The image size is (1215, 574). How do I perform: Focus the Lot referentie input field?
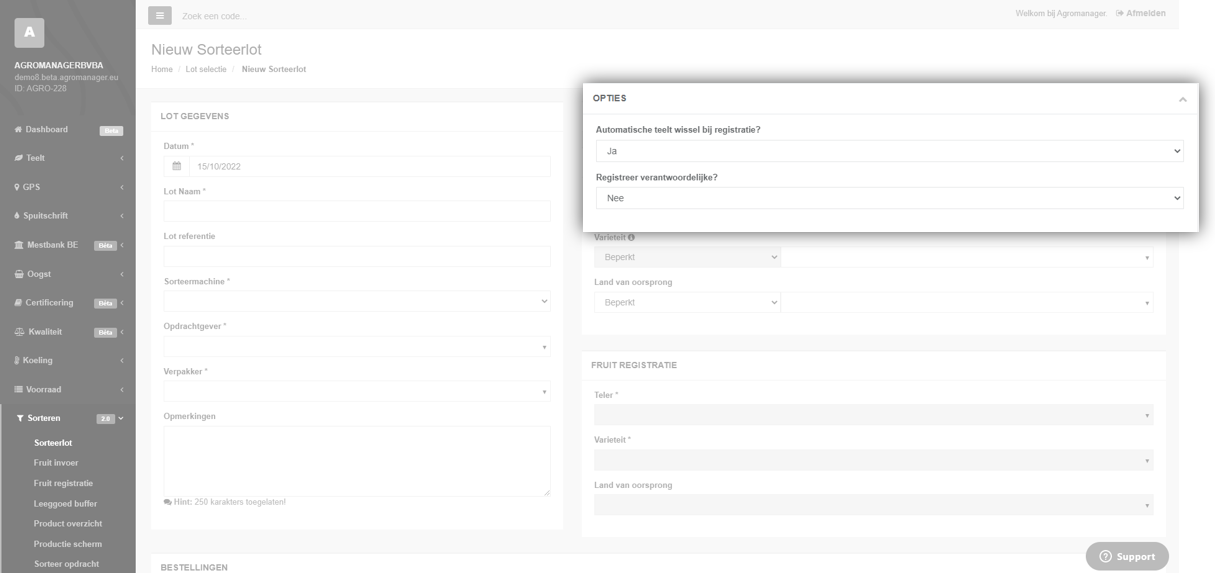(357, 256)
